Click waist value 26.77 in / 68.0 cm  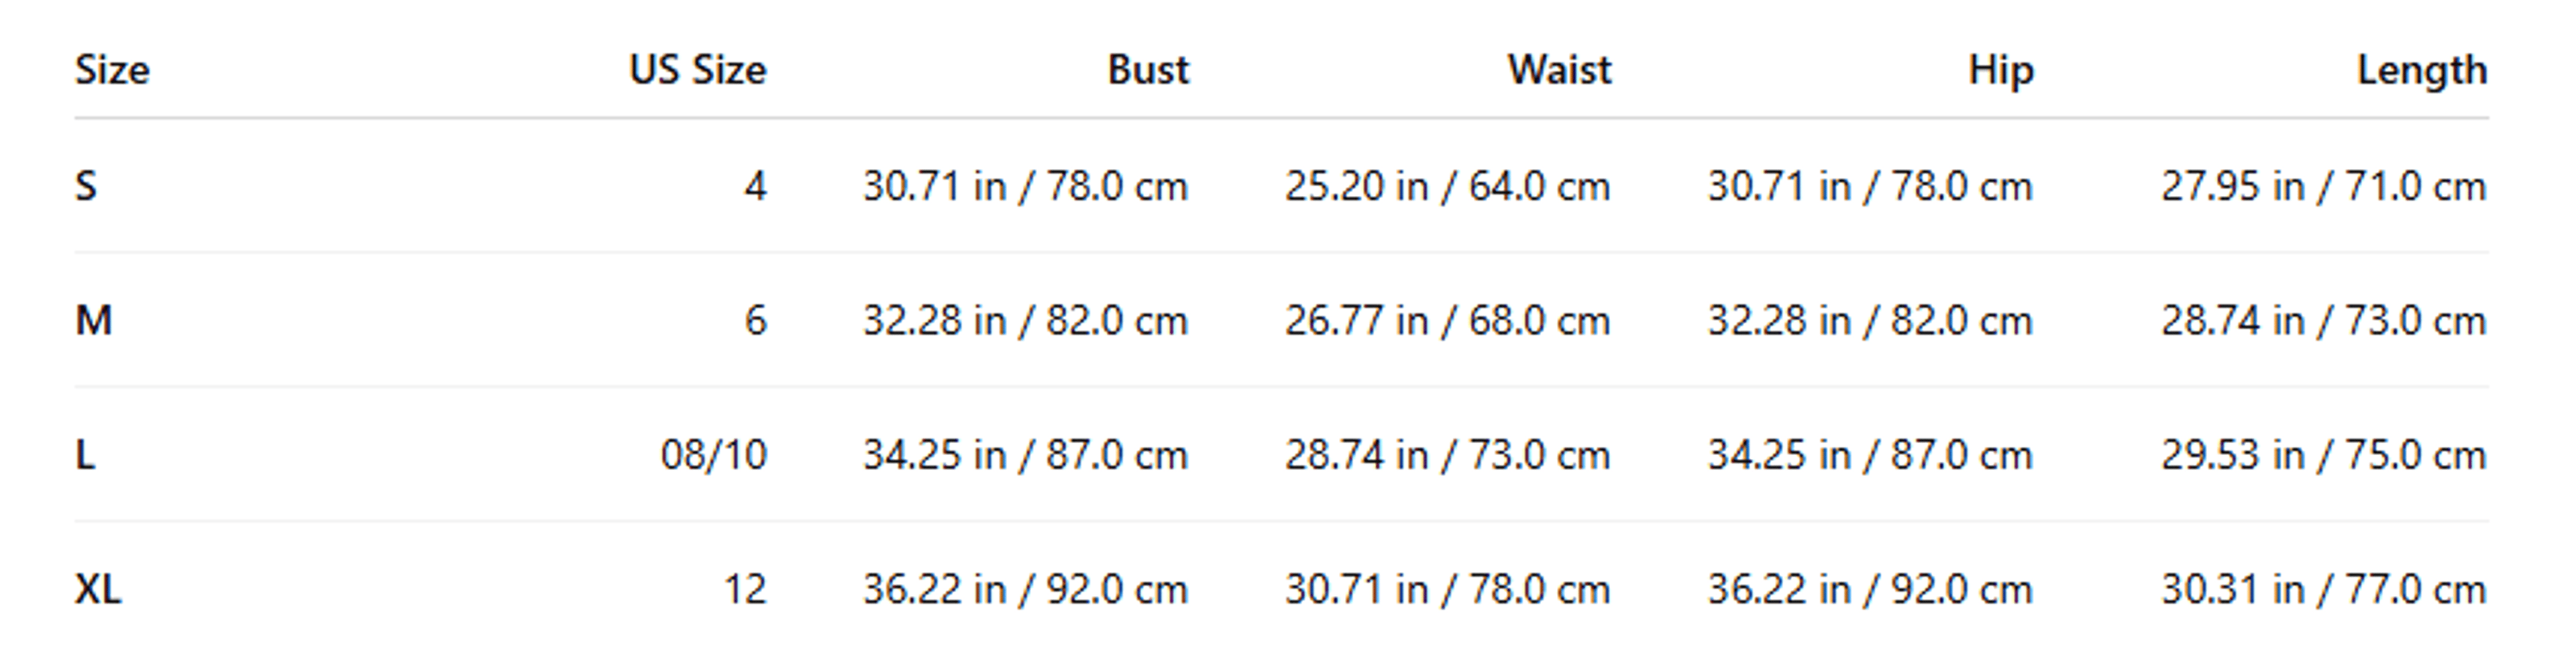coord(1448,320)
